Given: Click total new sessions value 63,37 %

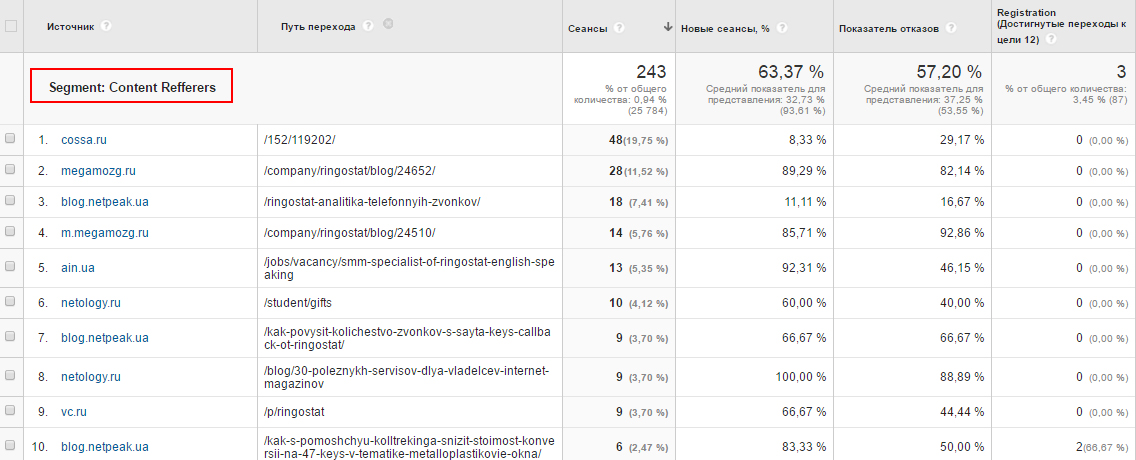Looking at the screenshot, I should pyautogui.click(x=791, y=72).
